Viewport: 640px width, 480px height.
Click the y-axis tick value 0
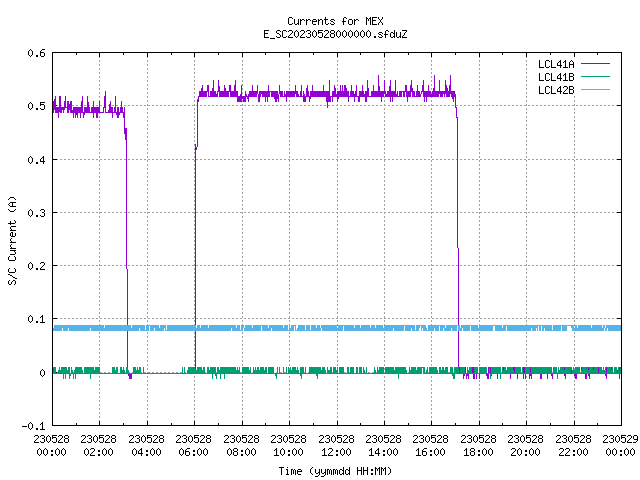click(42, 373)
